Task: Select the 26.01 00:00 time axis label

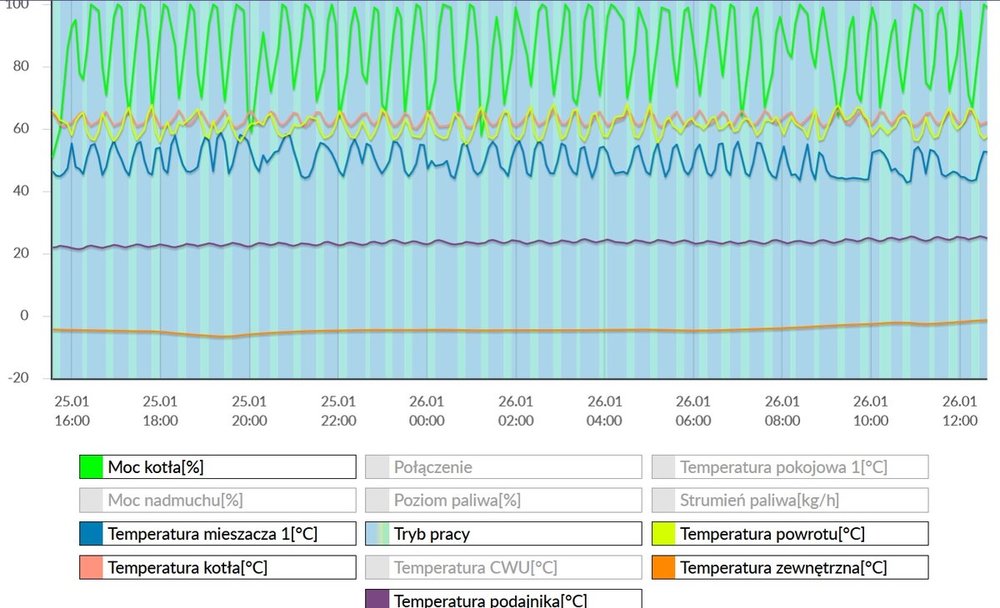Action: (427, 411)
